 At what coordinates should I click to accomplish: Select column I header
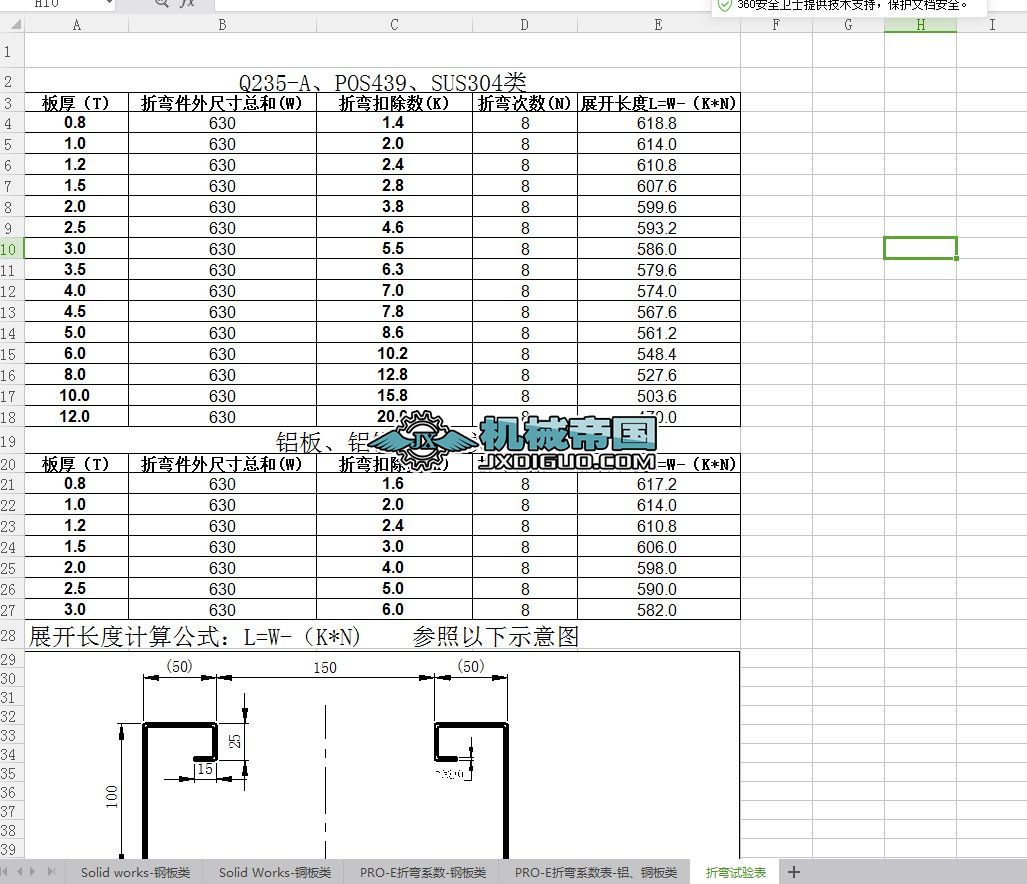point(992,25)
